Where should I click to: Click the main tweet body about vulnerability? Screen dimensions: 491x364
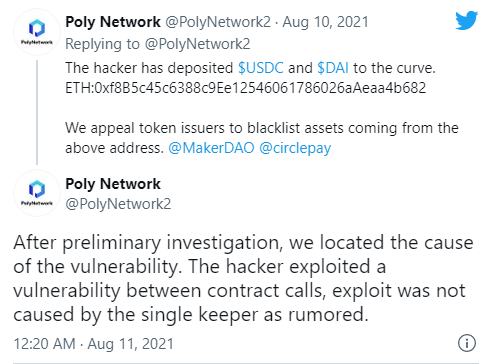click(243, 278)
